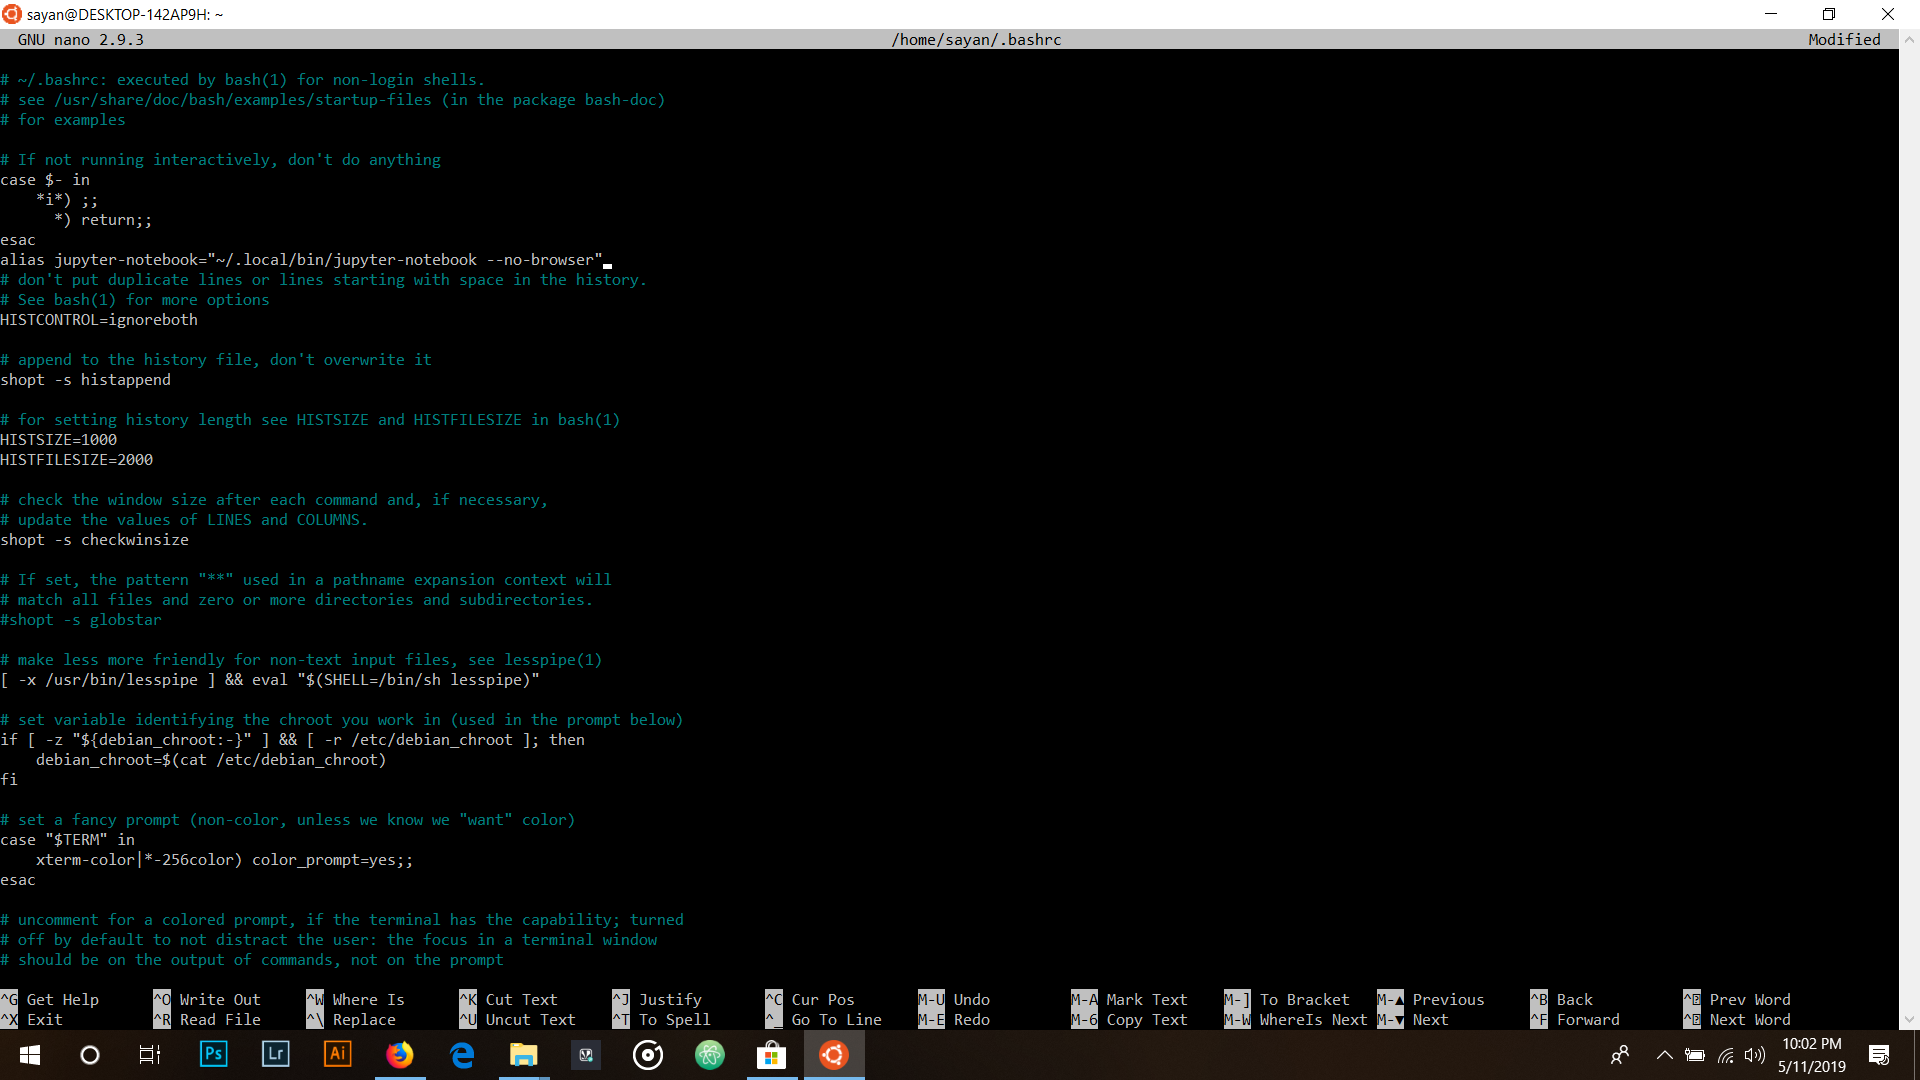The height and width of the screenshot is (1080, 1920).
Task: Click the Ubuntu terminal taskbar icon
Action: (833, 1054)
